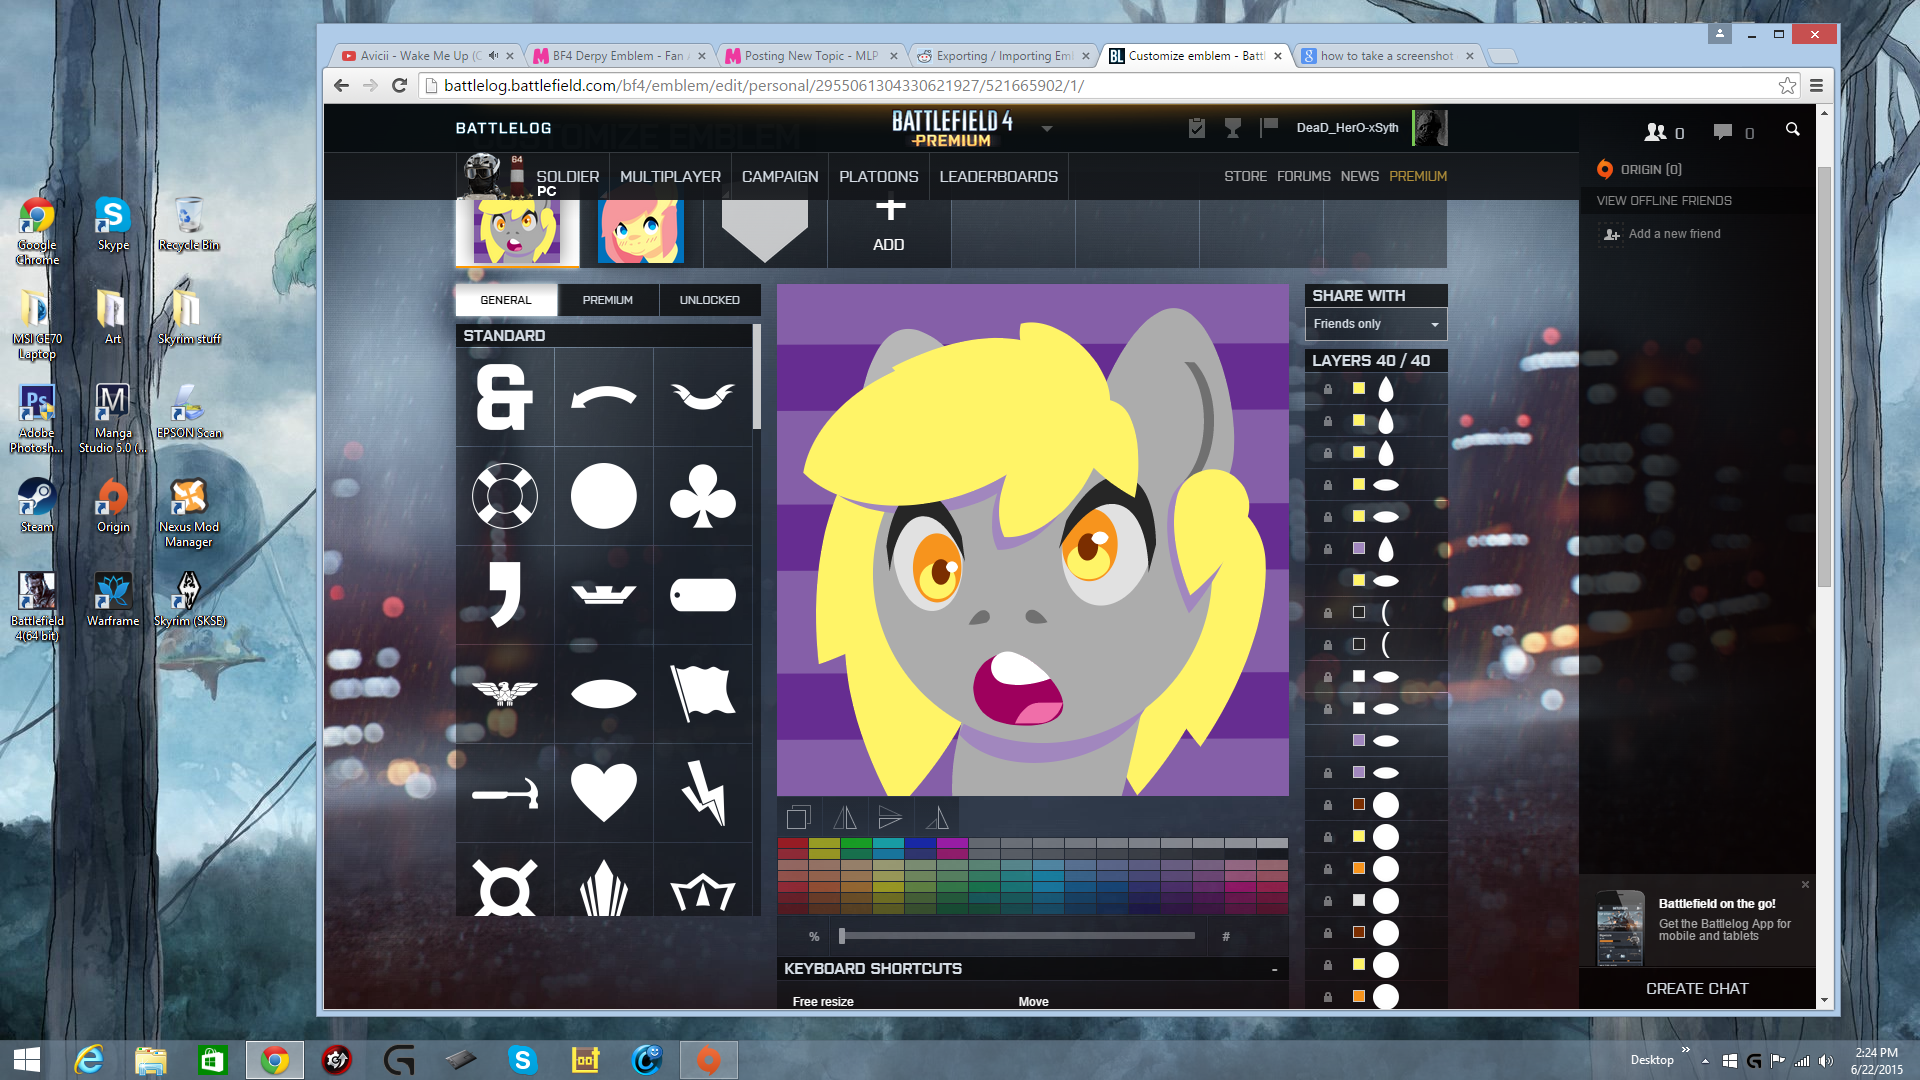The height and width of the screenshot is (1080, 1920).
Task: Switch to 'Exporting / Importing' browser tab
Action: pos(1004,56)
